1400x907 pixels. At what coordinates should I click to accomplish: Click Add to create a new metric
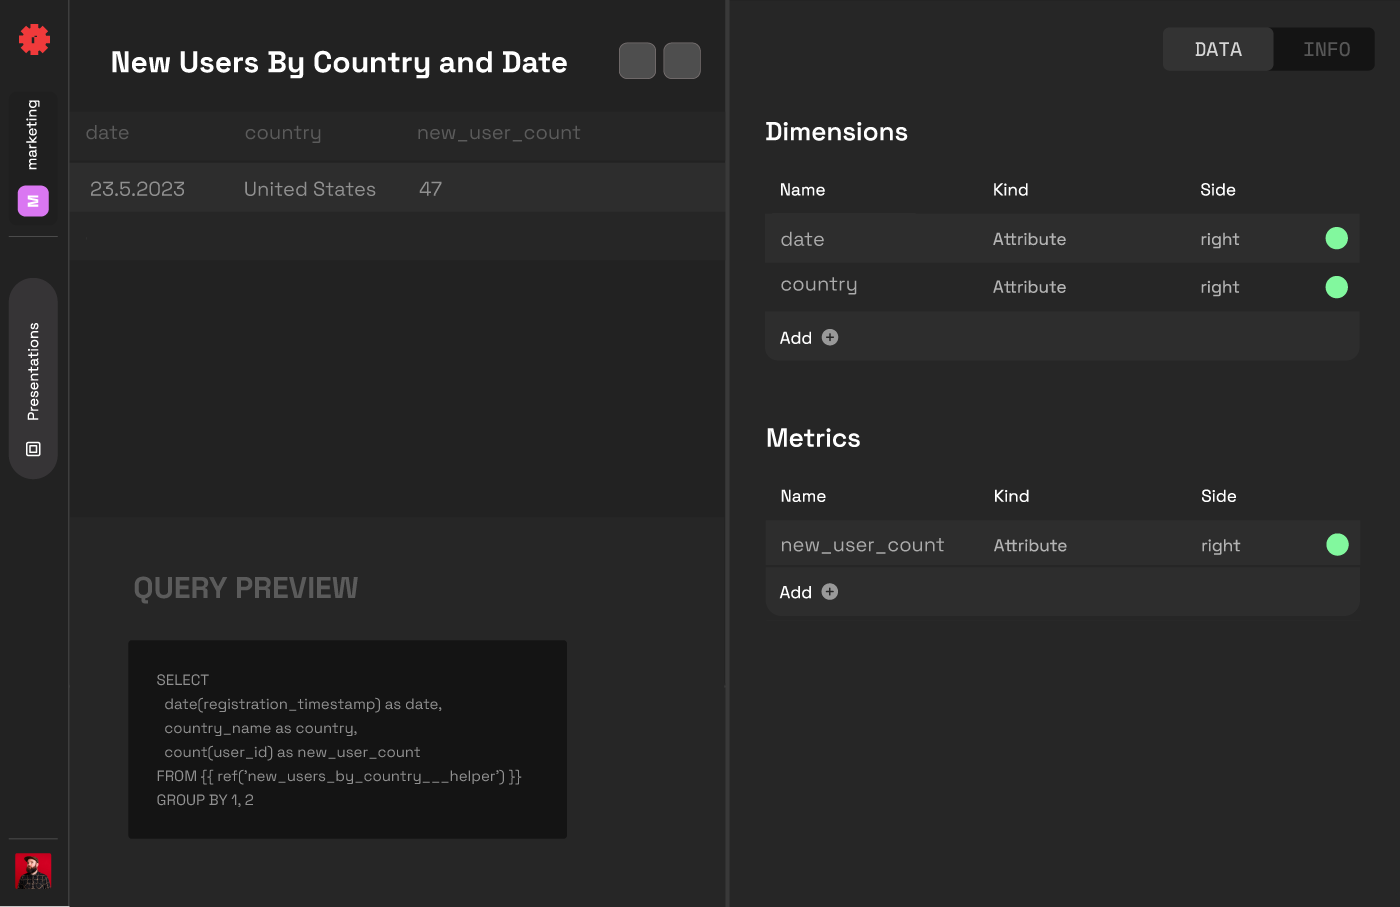coord(793,591)
